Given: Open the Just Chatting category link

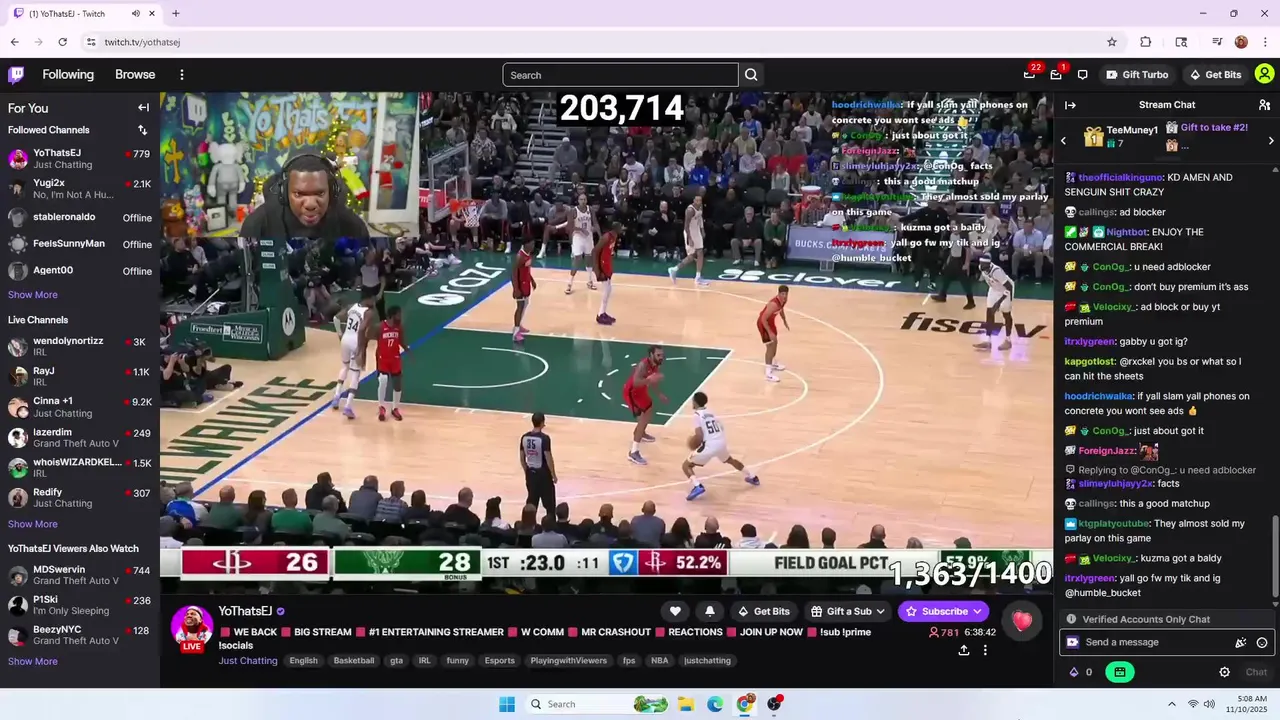Looking at the screenshot, I should pyautogui.click(x=248, y=660).
